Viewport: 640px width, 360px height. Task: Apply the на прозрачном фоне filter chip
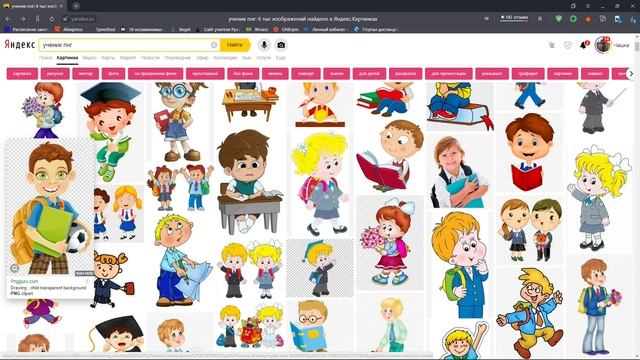pyautogui.click(x=156, y=73)
